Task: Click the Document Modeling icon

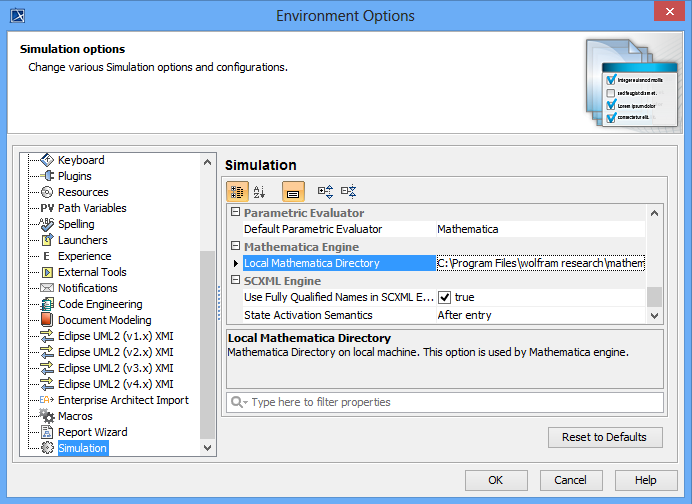Action: 47,320
